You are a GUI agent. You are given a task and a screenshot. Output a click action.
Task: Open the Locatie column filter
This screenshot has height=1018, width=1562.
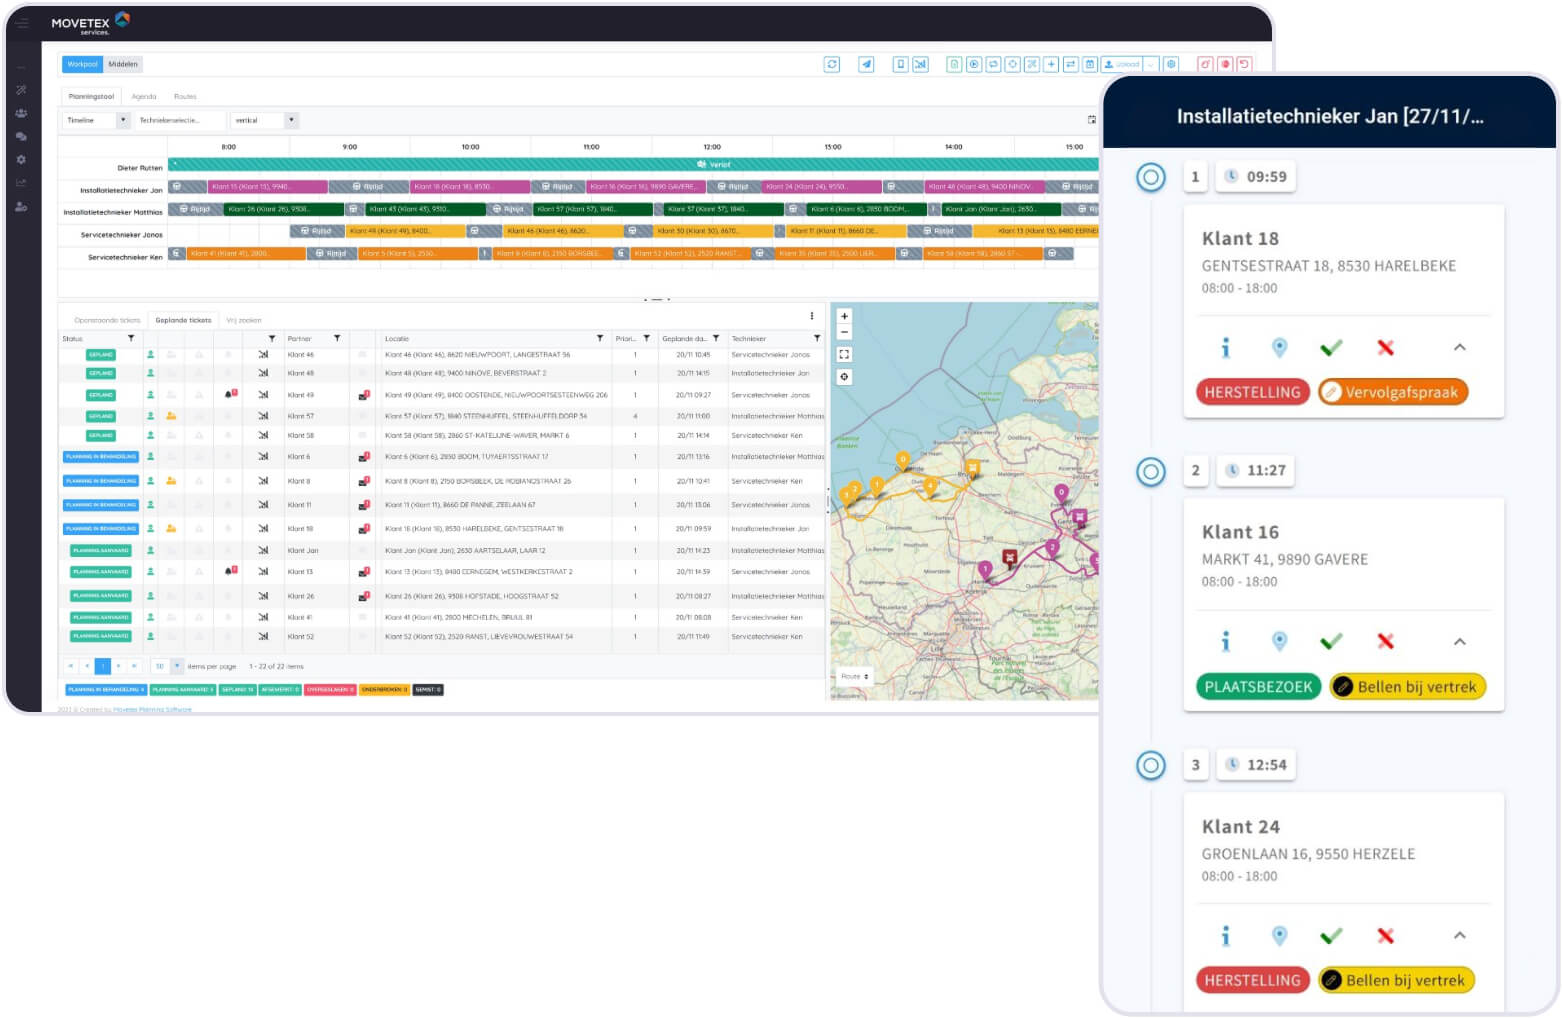coord(600,338)
